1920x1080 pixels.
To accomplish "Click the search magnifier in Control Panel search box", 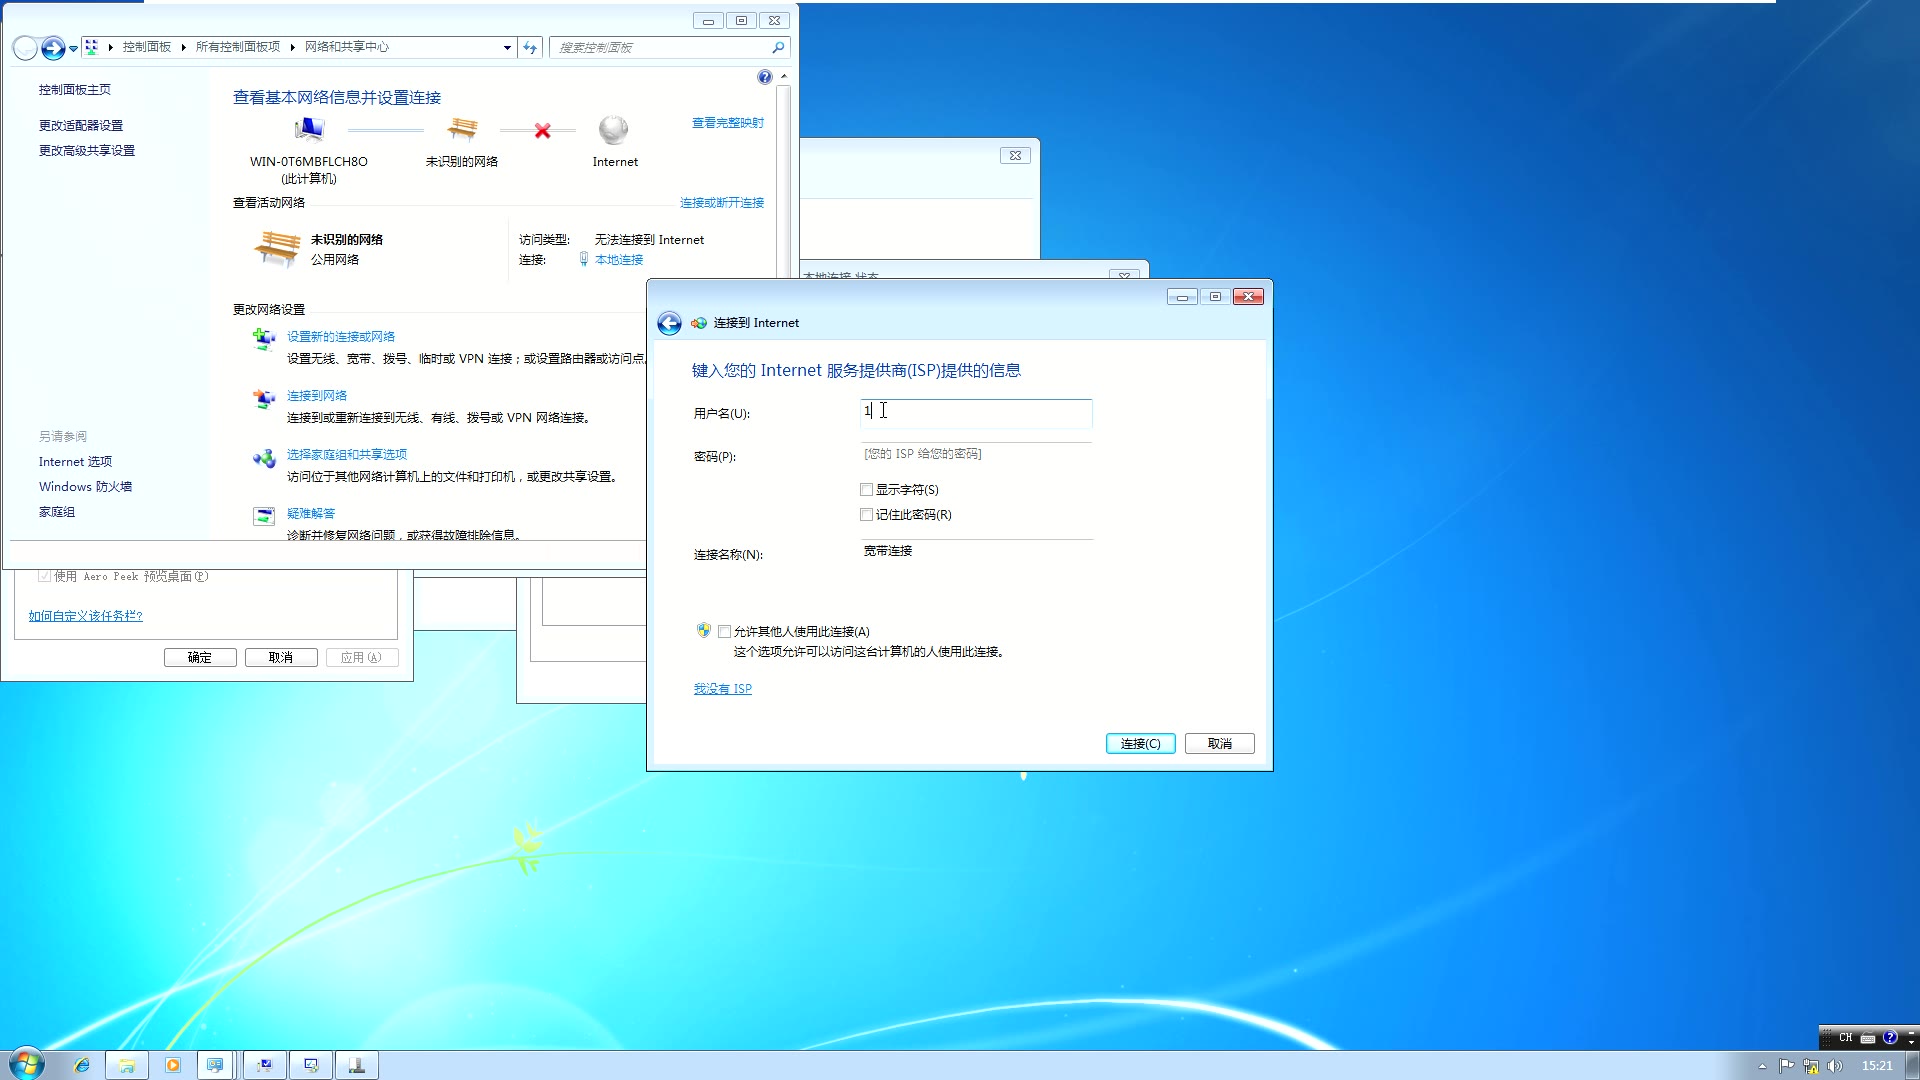I will (778, 47).
